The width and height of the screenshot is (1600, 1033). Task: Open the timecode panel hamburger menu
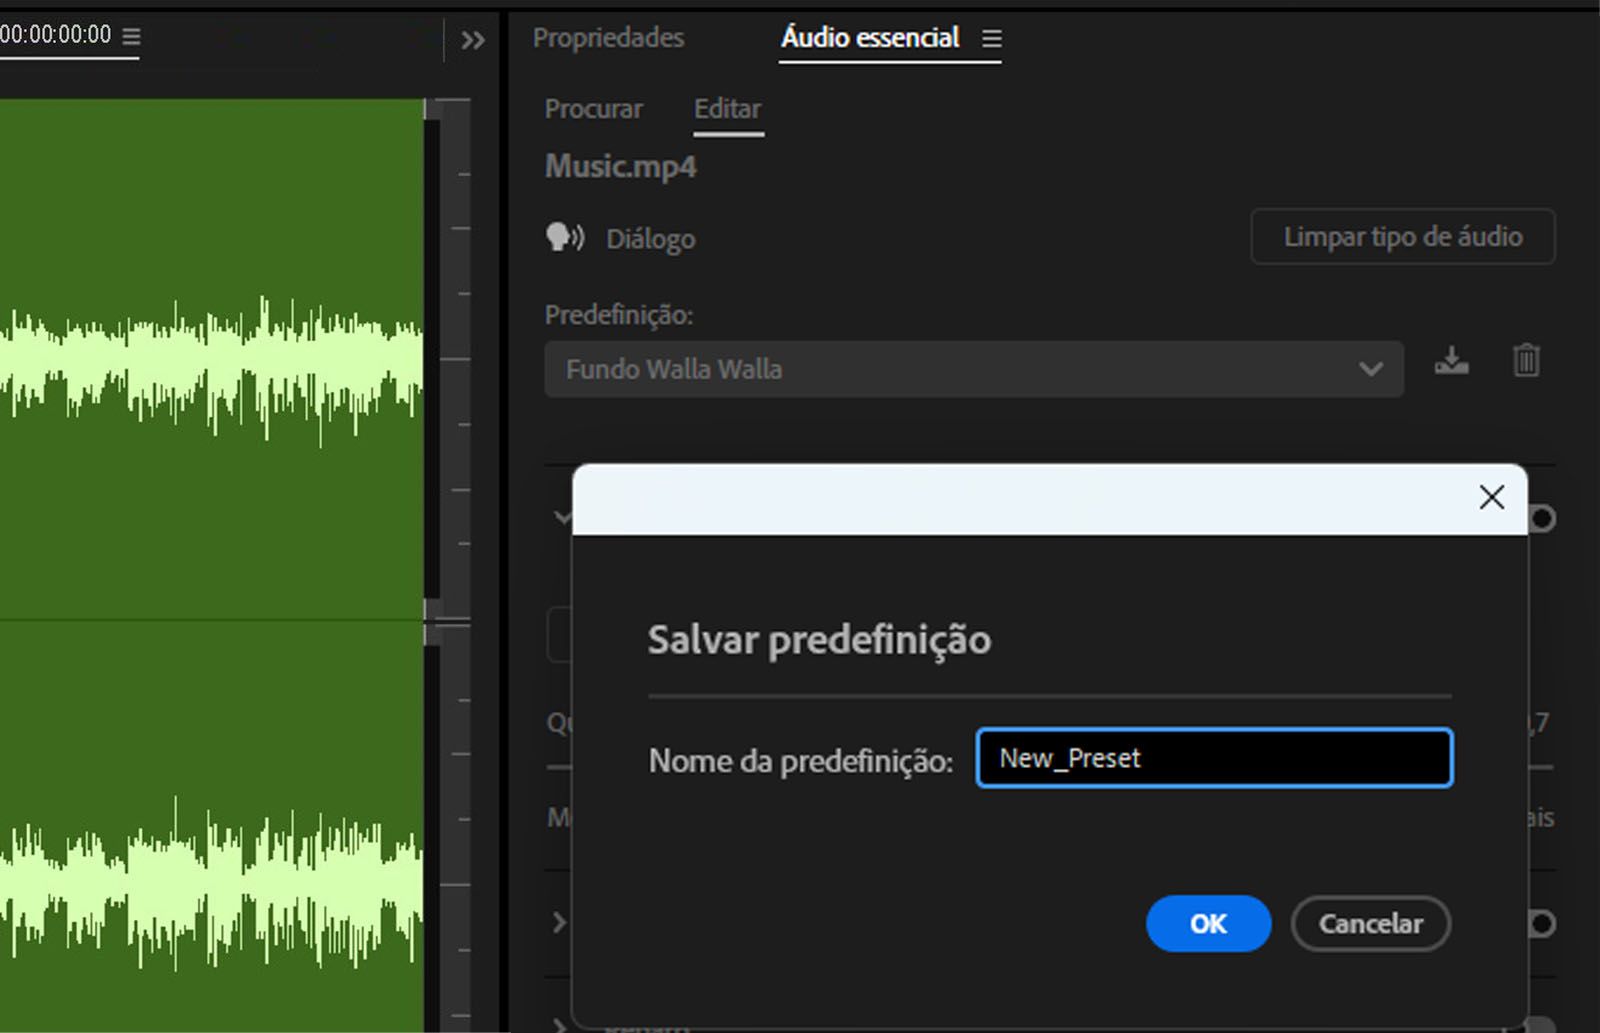(130, 35)
